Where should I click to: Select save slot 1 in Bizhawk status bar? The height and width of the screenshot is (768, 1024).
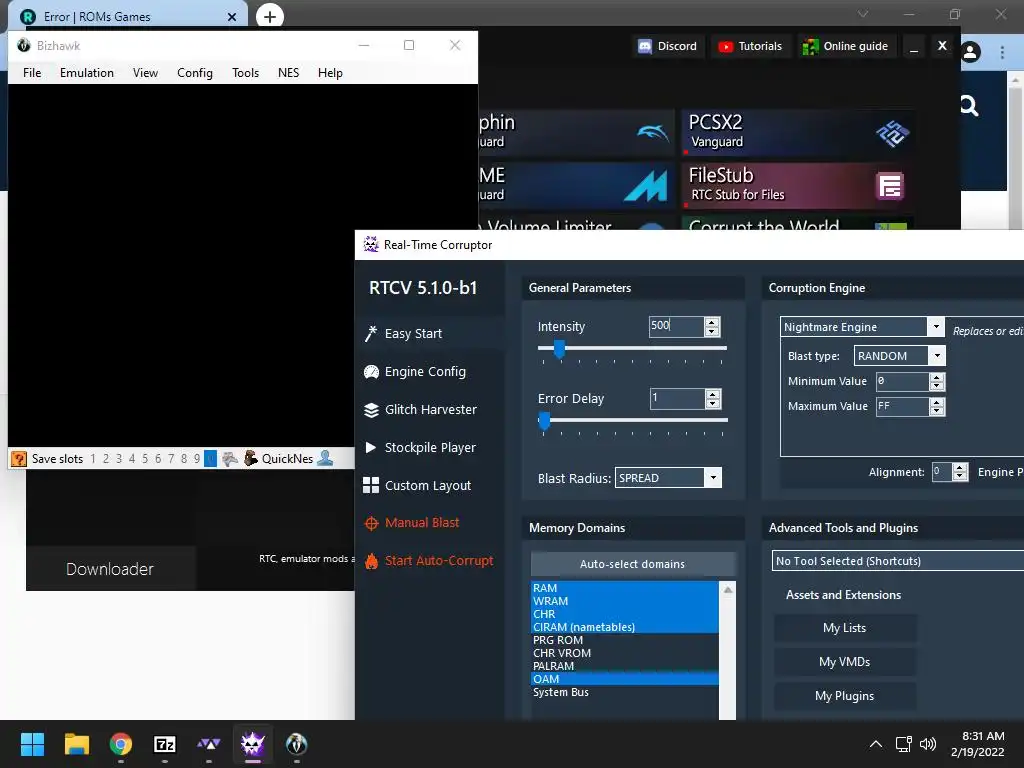[x=93, y=458]
